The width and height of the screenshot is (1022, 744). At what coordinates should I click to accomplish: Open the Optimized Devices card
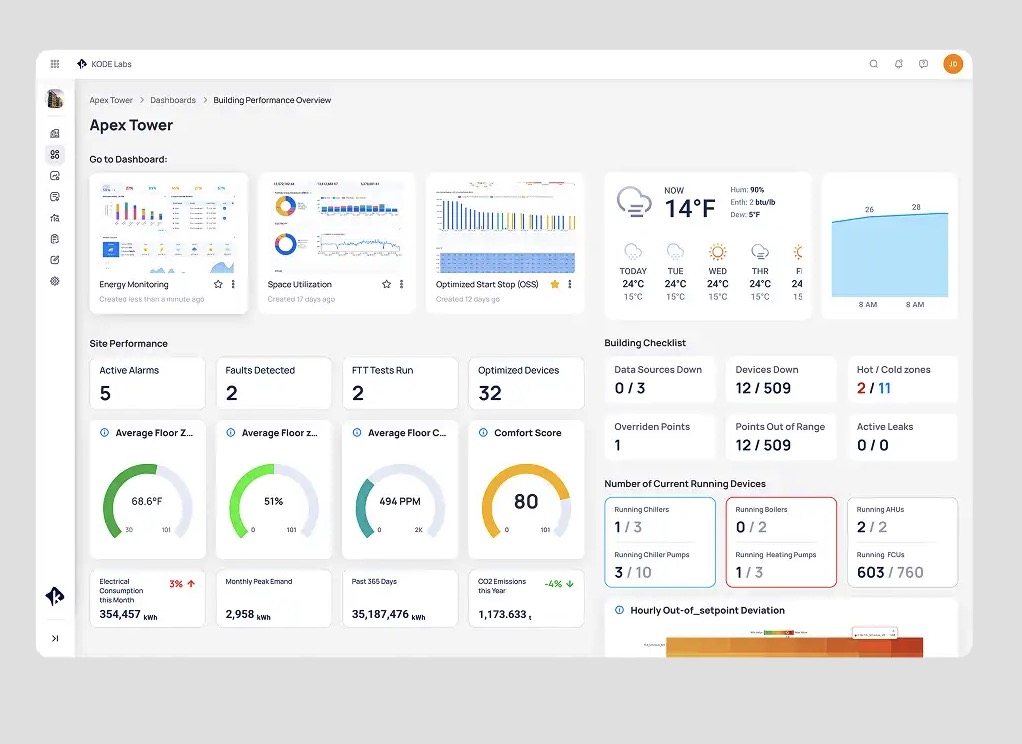click(526, 383)
